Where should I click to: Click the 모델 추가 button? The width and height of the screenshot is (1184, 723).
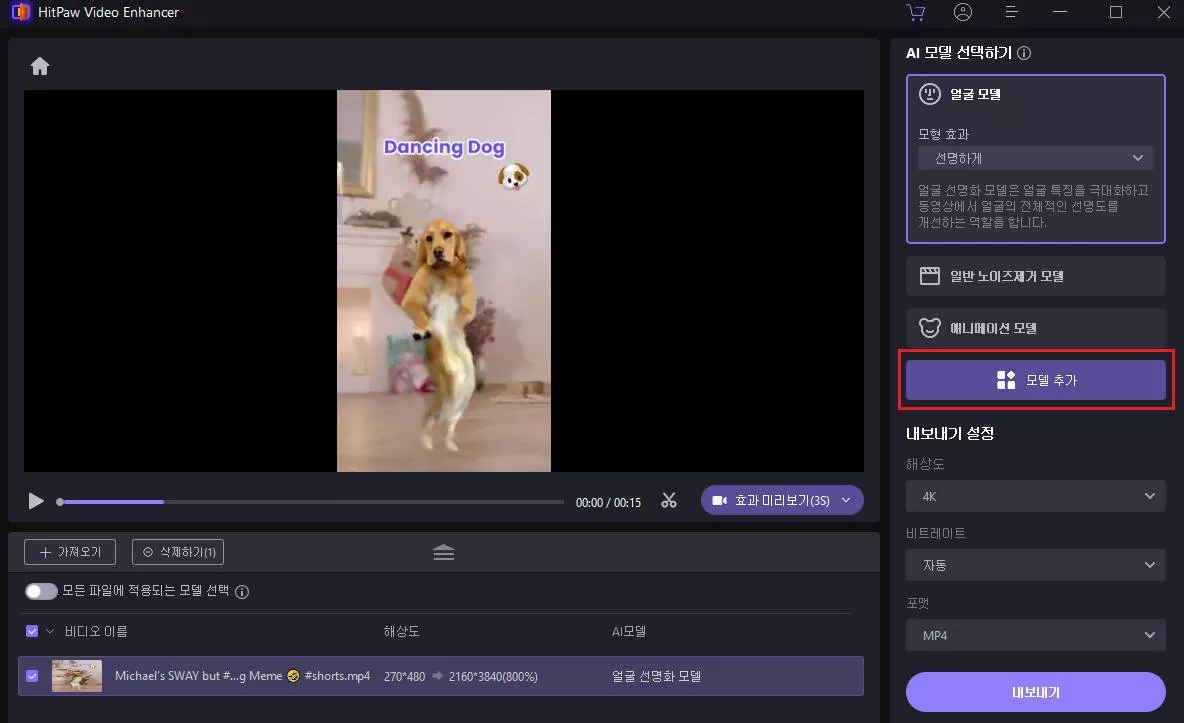click(1035, 380)
